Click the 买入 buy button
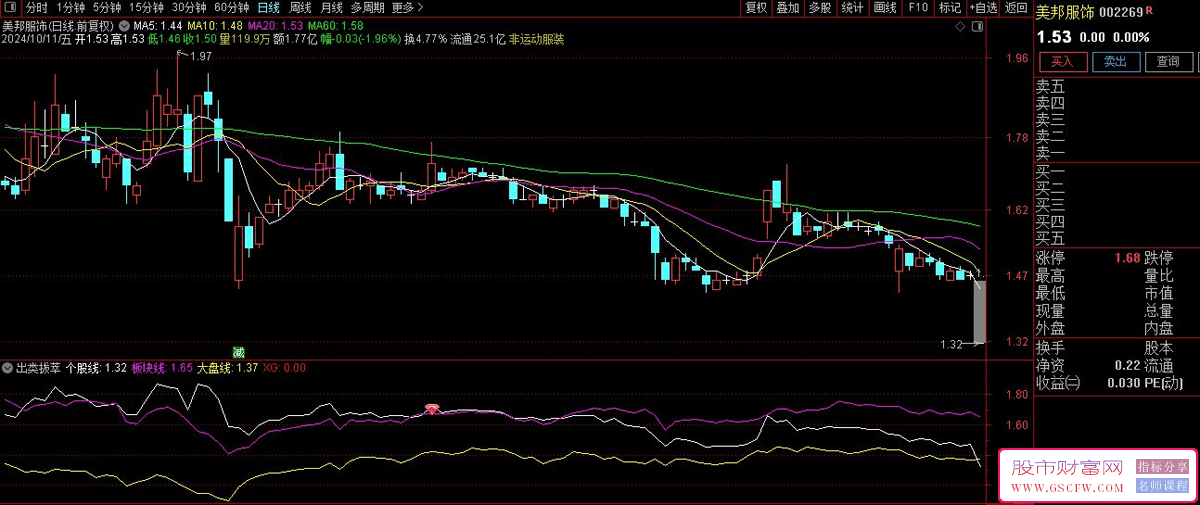Image resolution: width=1200 pixels, height=505 pixels. coord(1062,62)
